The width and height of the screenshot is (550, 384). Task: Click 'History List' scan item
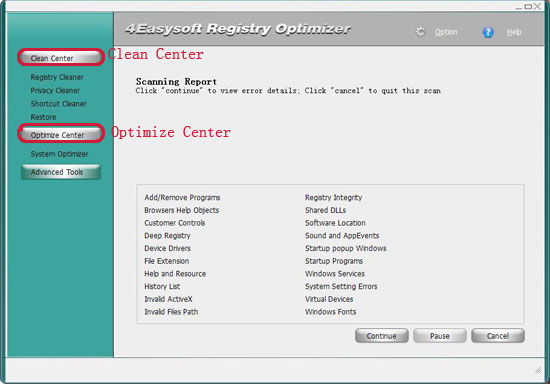point(162,287)
